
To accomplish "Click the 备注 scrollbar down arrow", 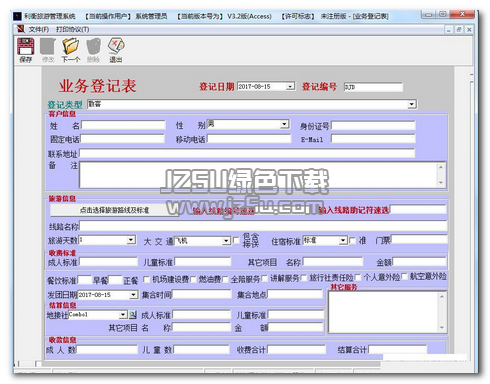I will click(x=441, y=183).
